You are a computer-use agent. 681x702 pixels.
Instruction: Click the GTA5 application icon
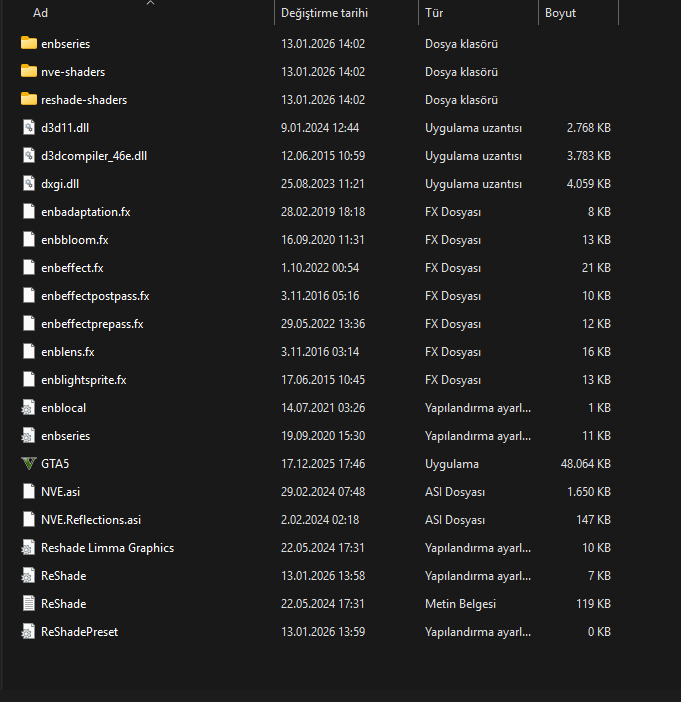tap(29, 464)
